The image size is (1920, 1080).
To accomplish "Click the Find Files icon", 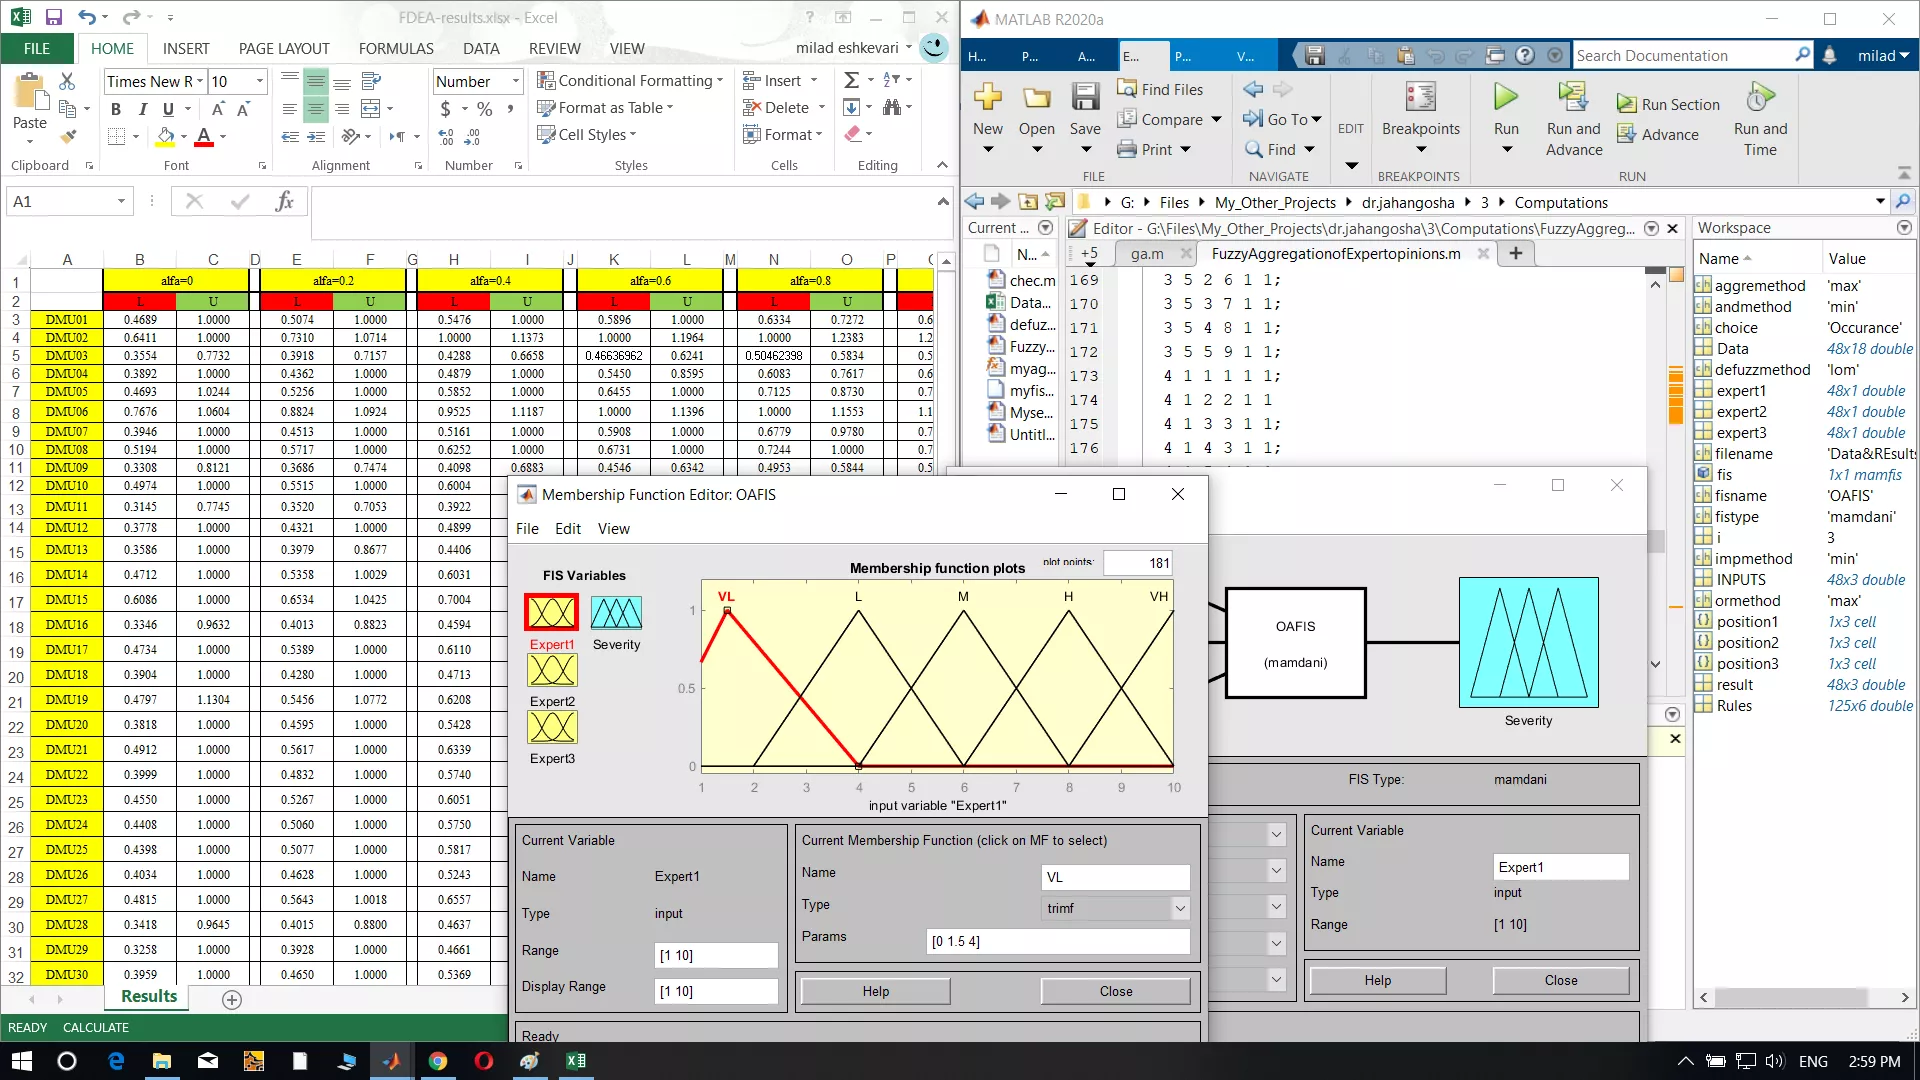I will pyautogui.click(x=1127, y=89).
